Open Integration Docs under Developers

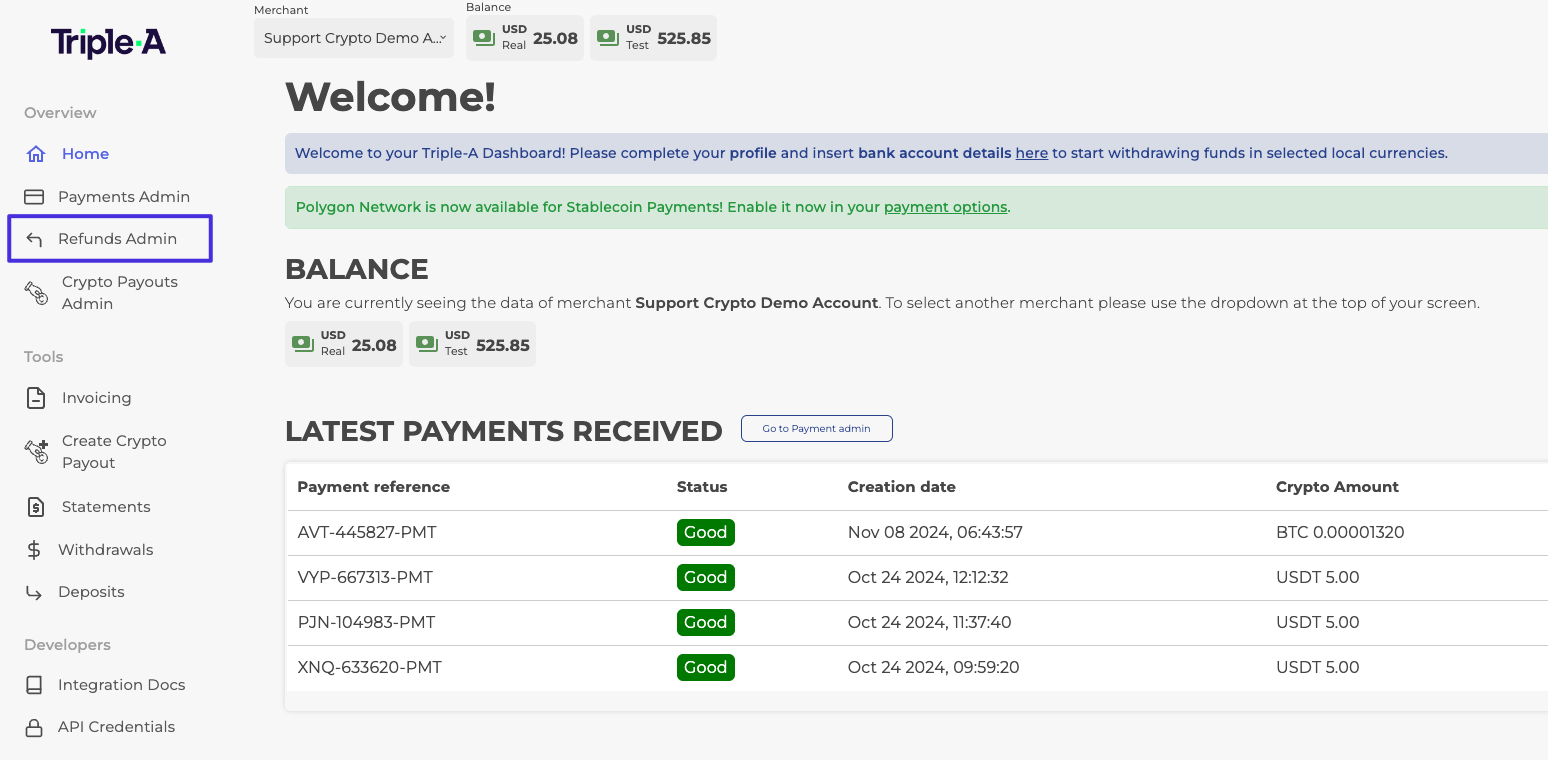121,685
